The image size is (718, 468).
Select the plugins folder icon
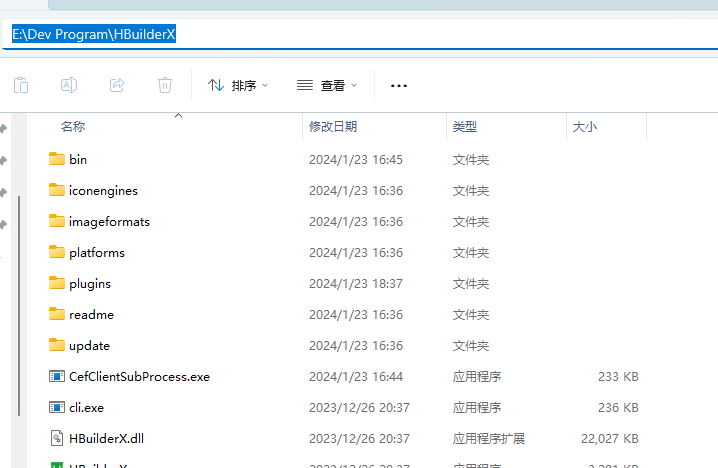[x=57, y=283]
